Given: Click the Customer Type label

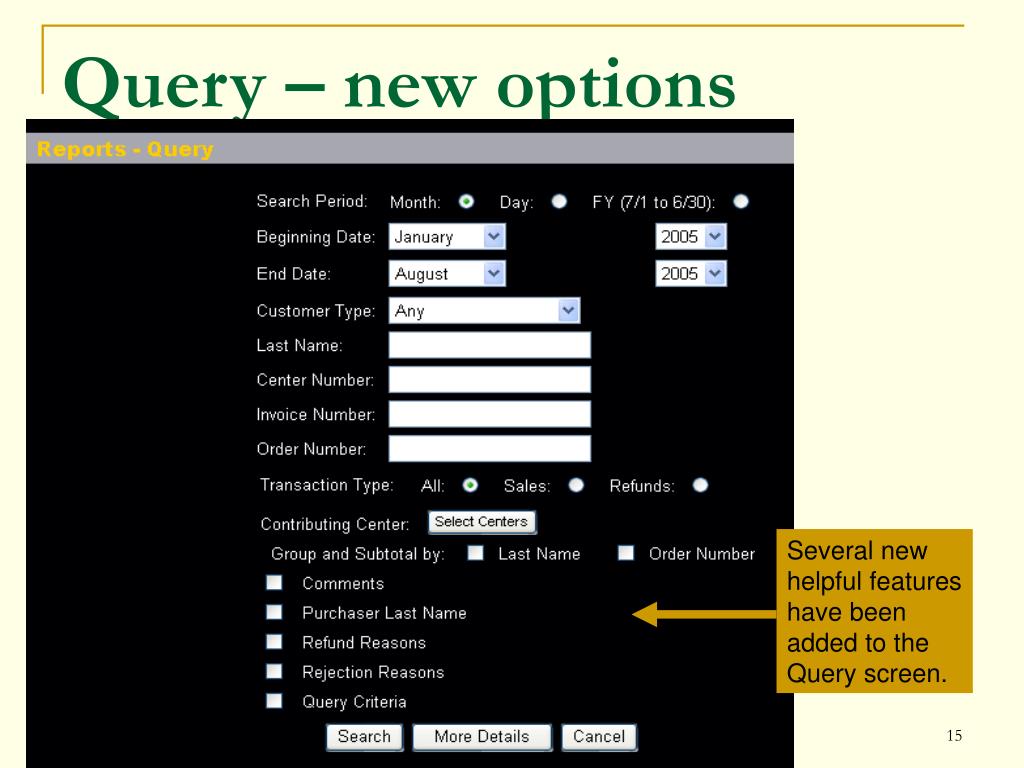Looking at the screenshot, I should coord(316,311).
